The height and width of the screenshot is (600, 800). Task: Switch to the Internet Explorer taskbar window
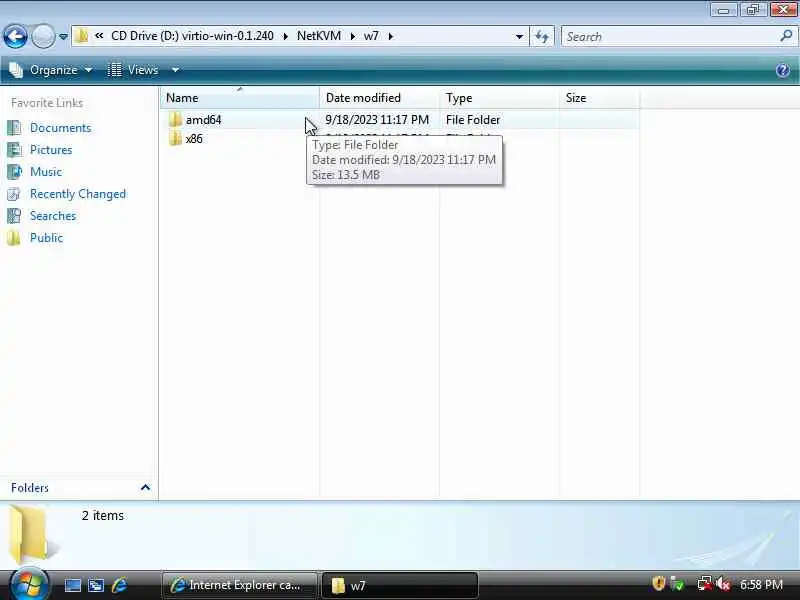point(239,585)
